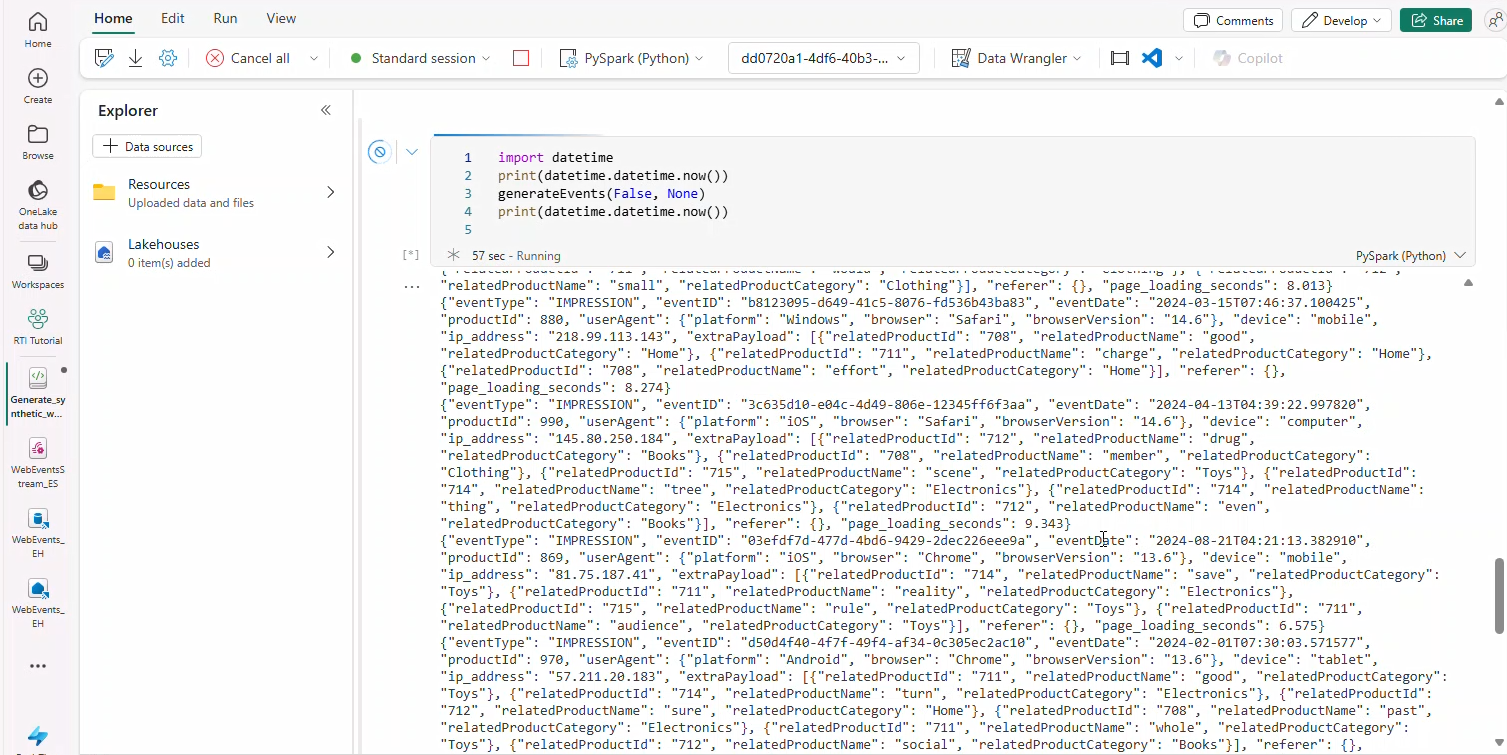Collapse the Explorer panel
The height and width of the screenshot is (755, 1507).
(326, 110)
